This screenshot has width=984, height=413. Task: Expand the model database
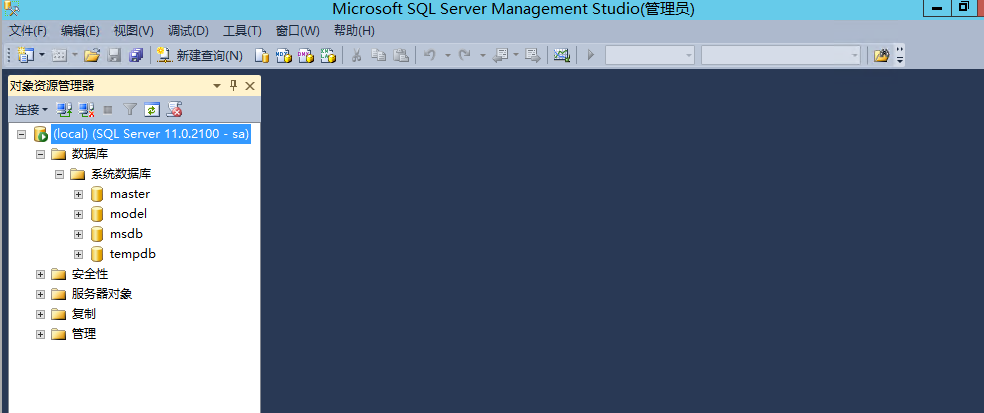coord(78,215)
